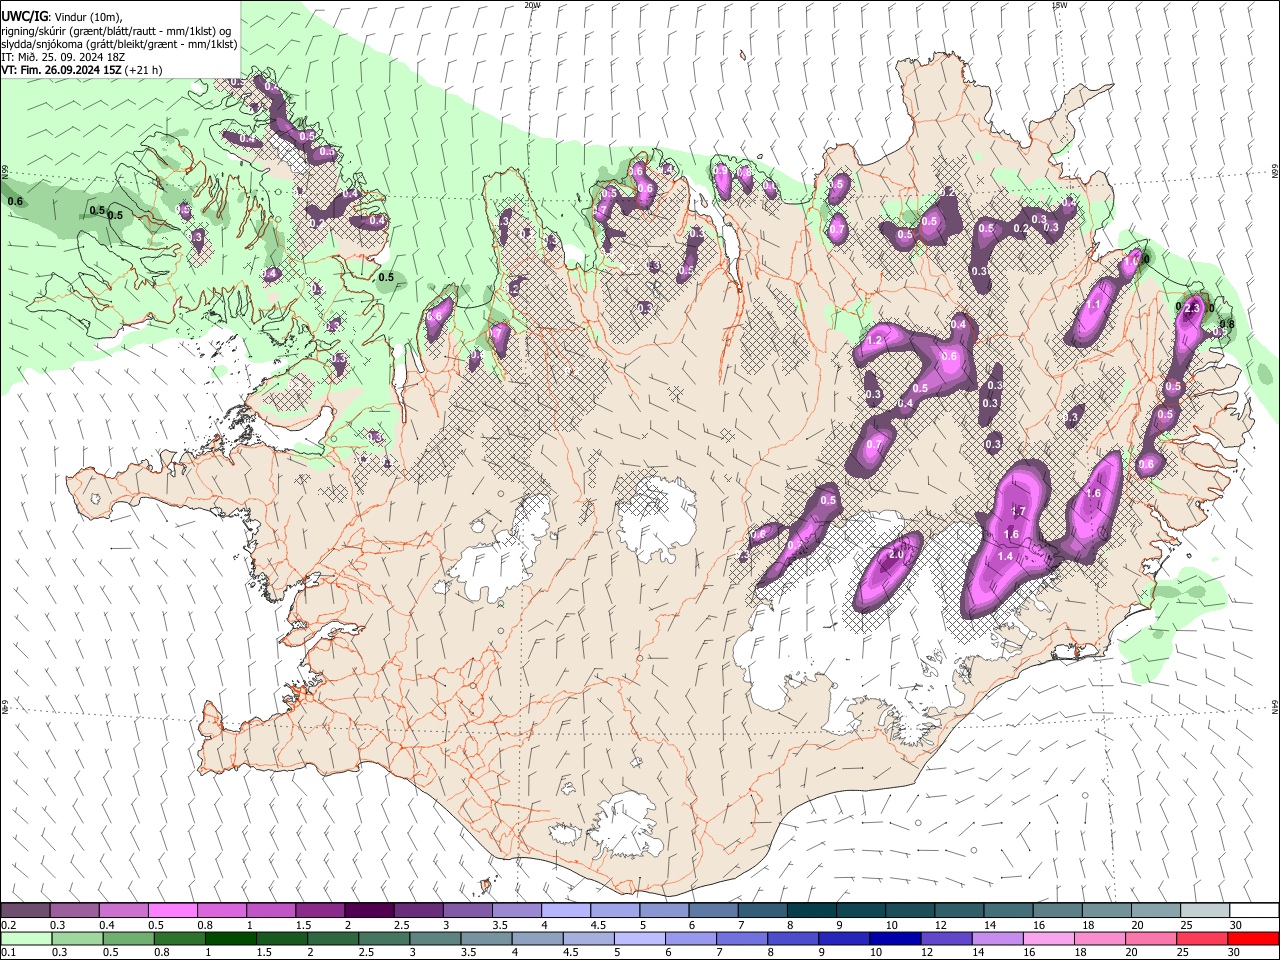Select upper legend swatch between 0.5 and 0.8

[172, 911]
